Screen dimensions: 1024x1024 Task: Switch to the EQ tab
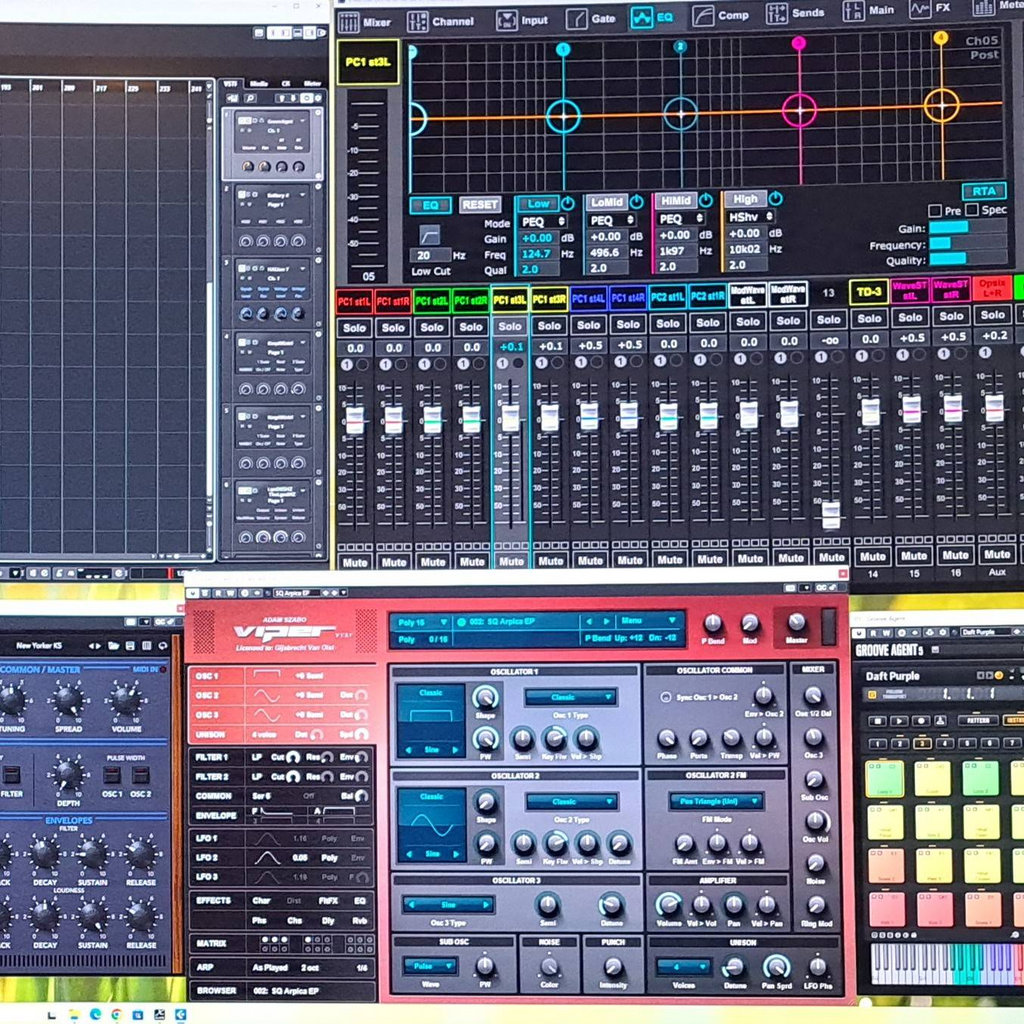651,18
